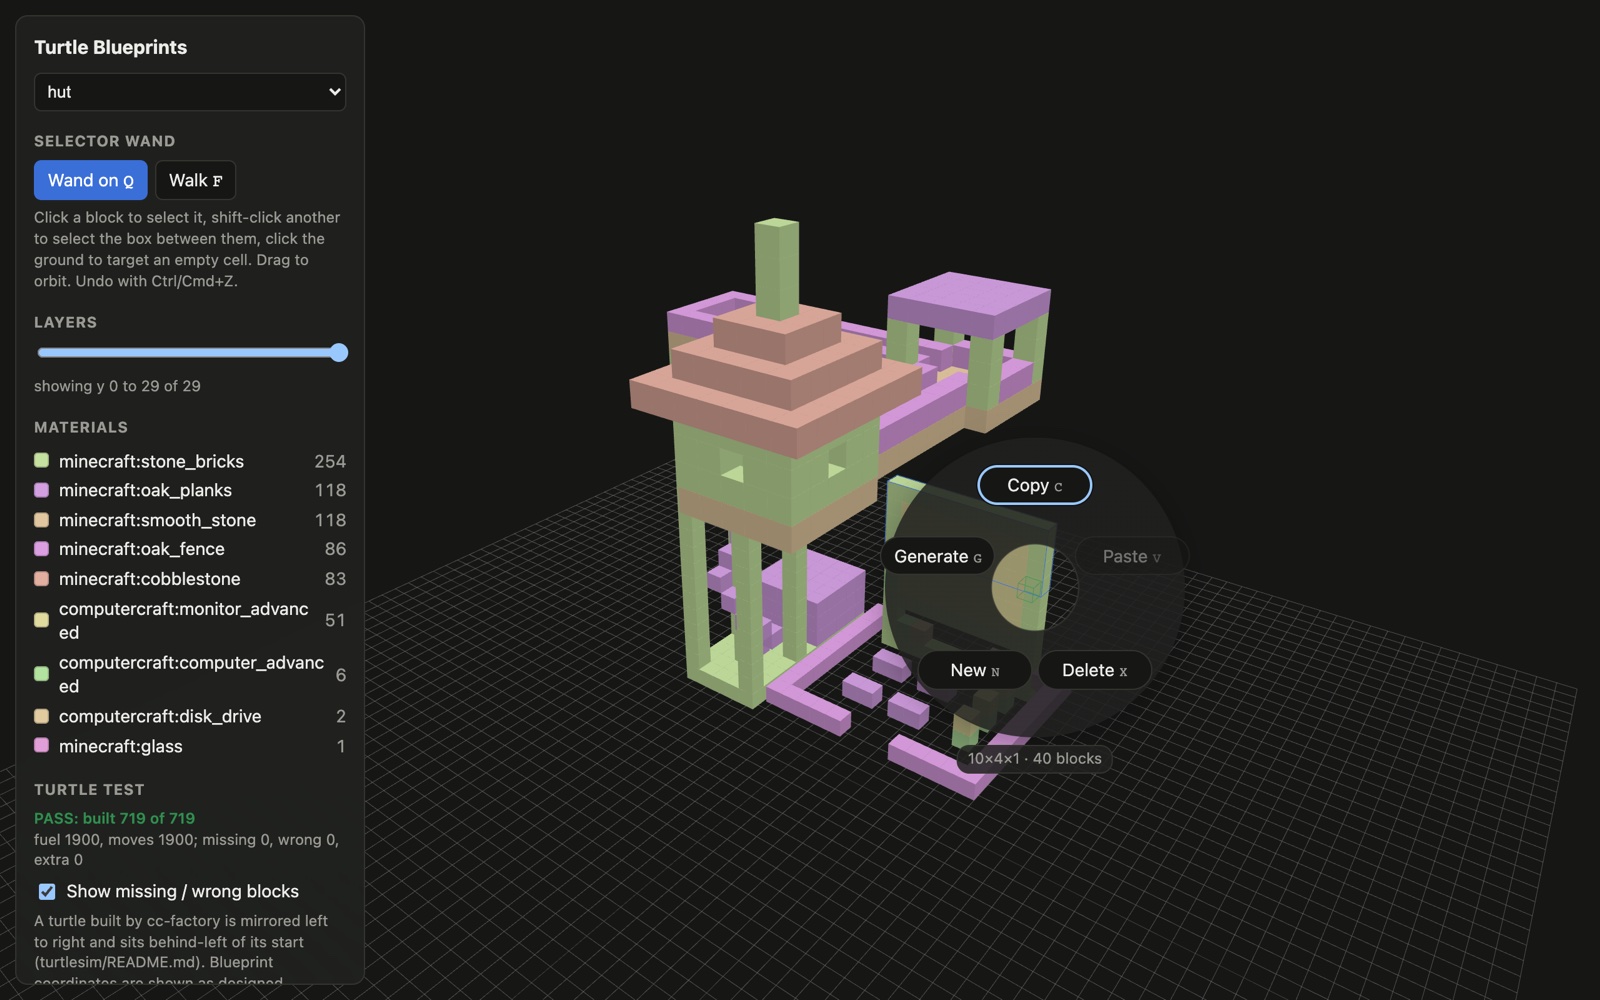
Task: Select minecraft:smooth_stone material label
Action: point(157,520)
